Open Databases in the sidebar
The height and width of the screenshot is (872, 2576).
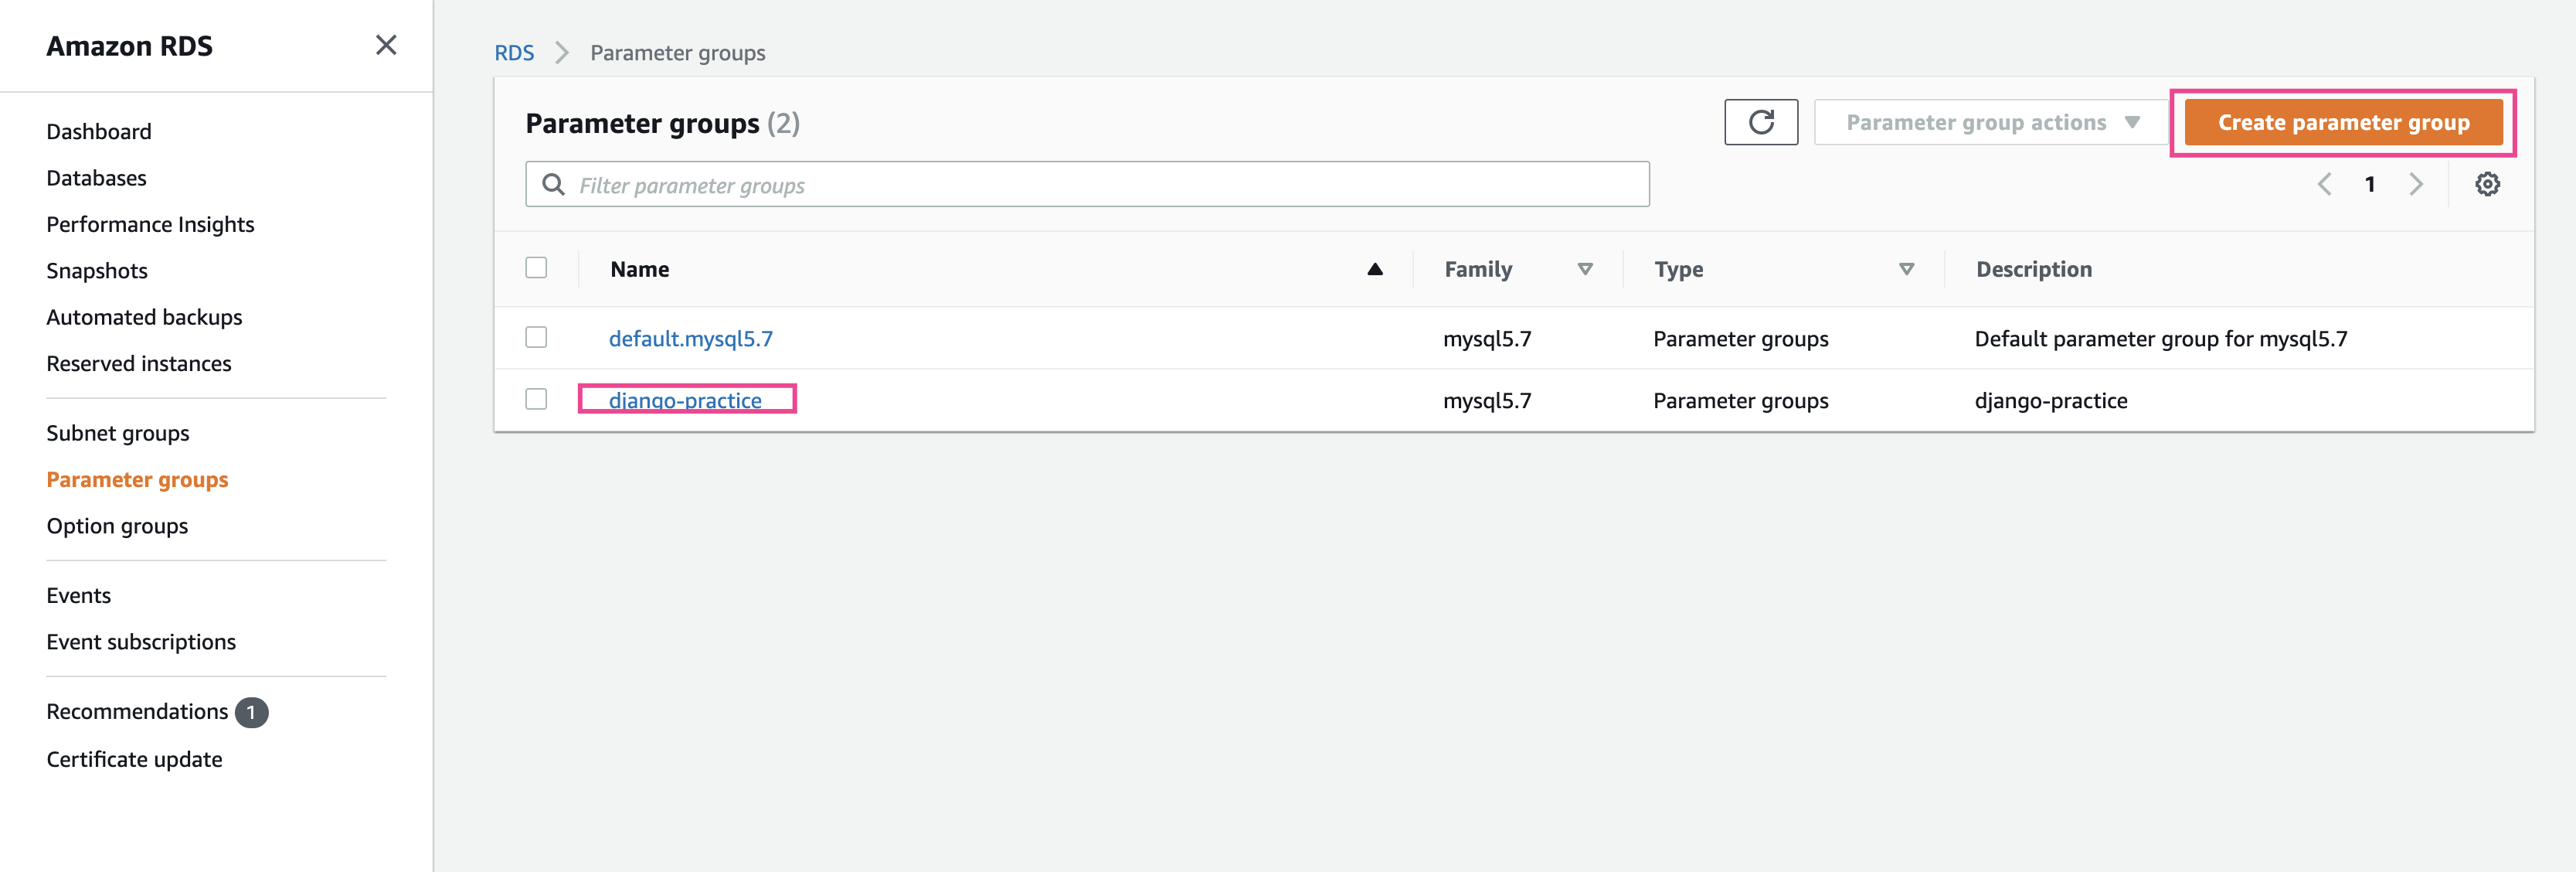pos(96,178)
